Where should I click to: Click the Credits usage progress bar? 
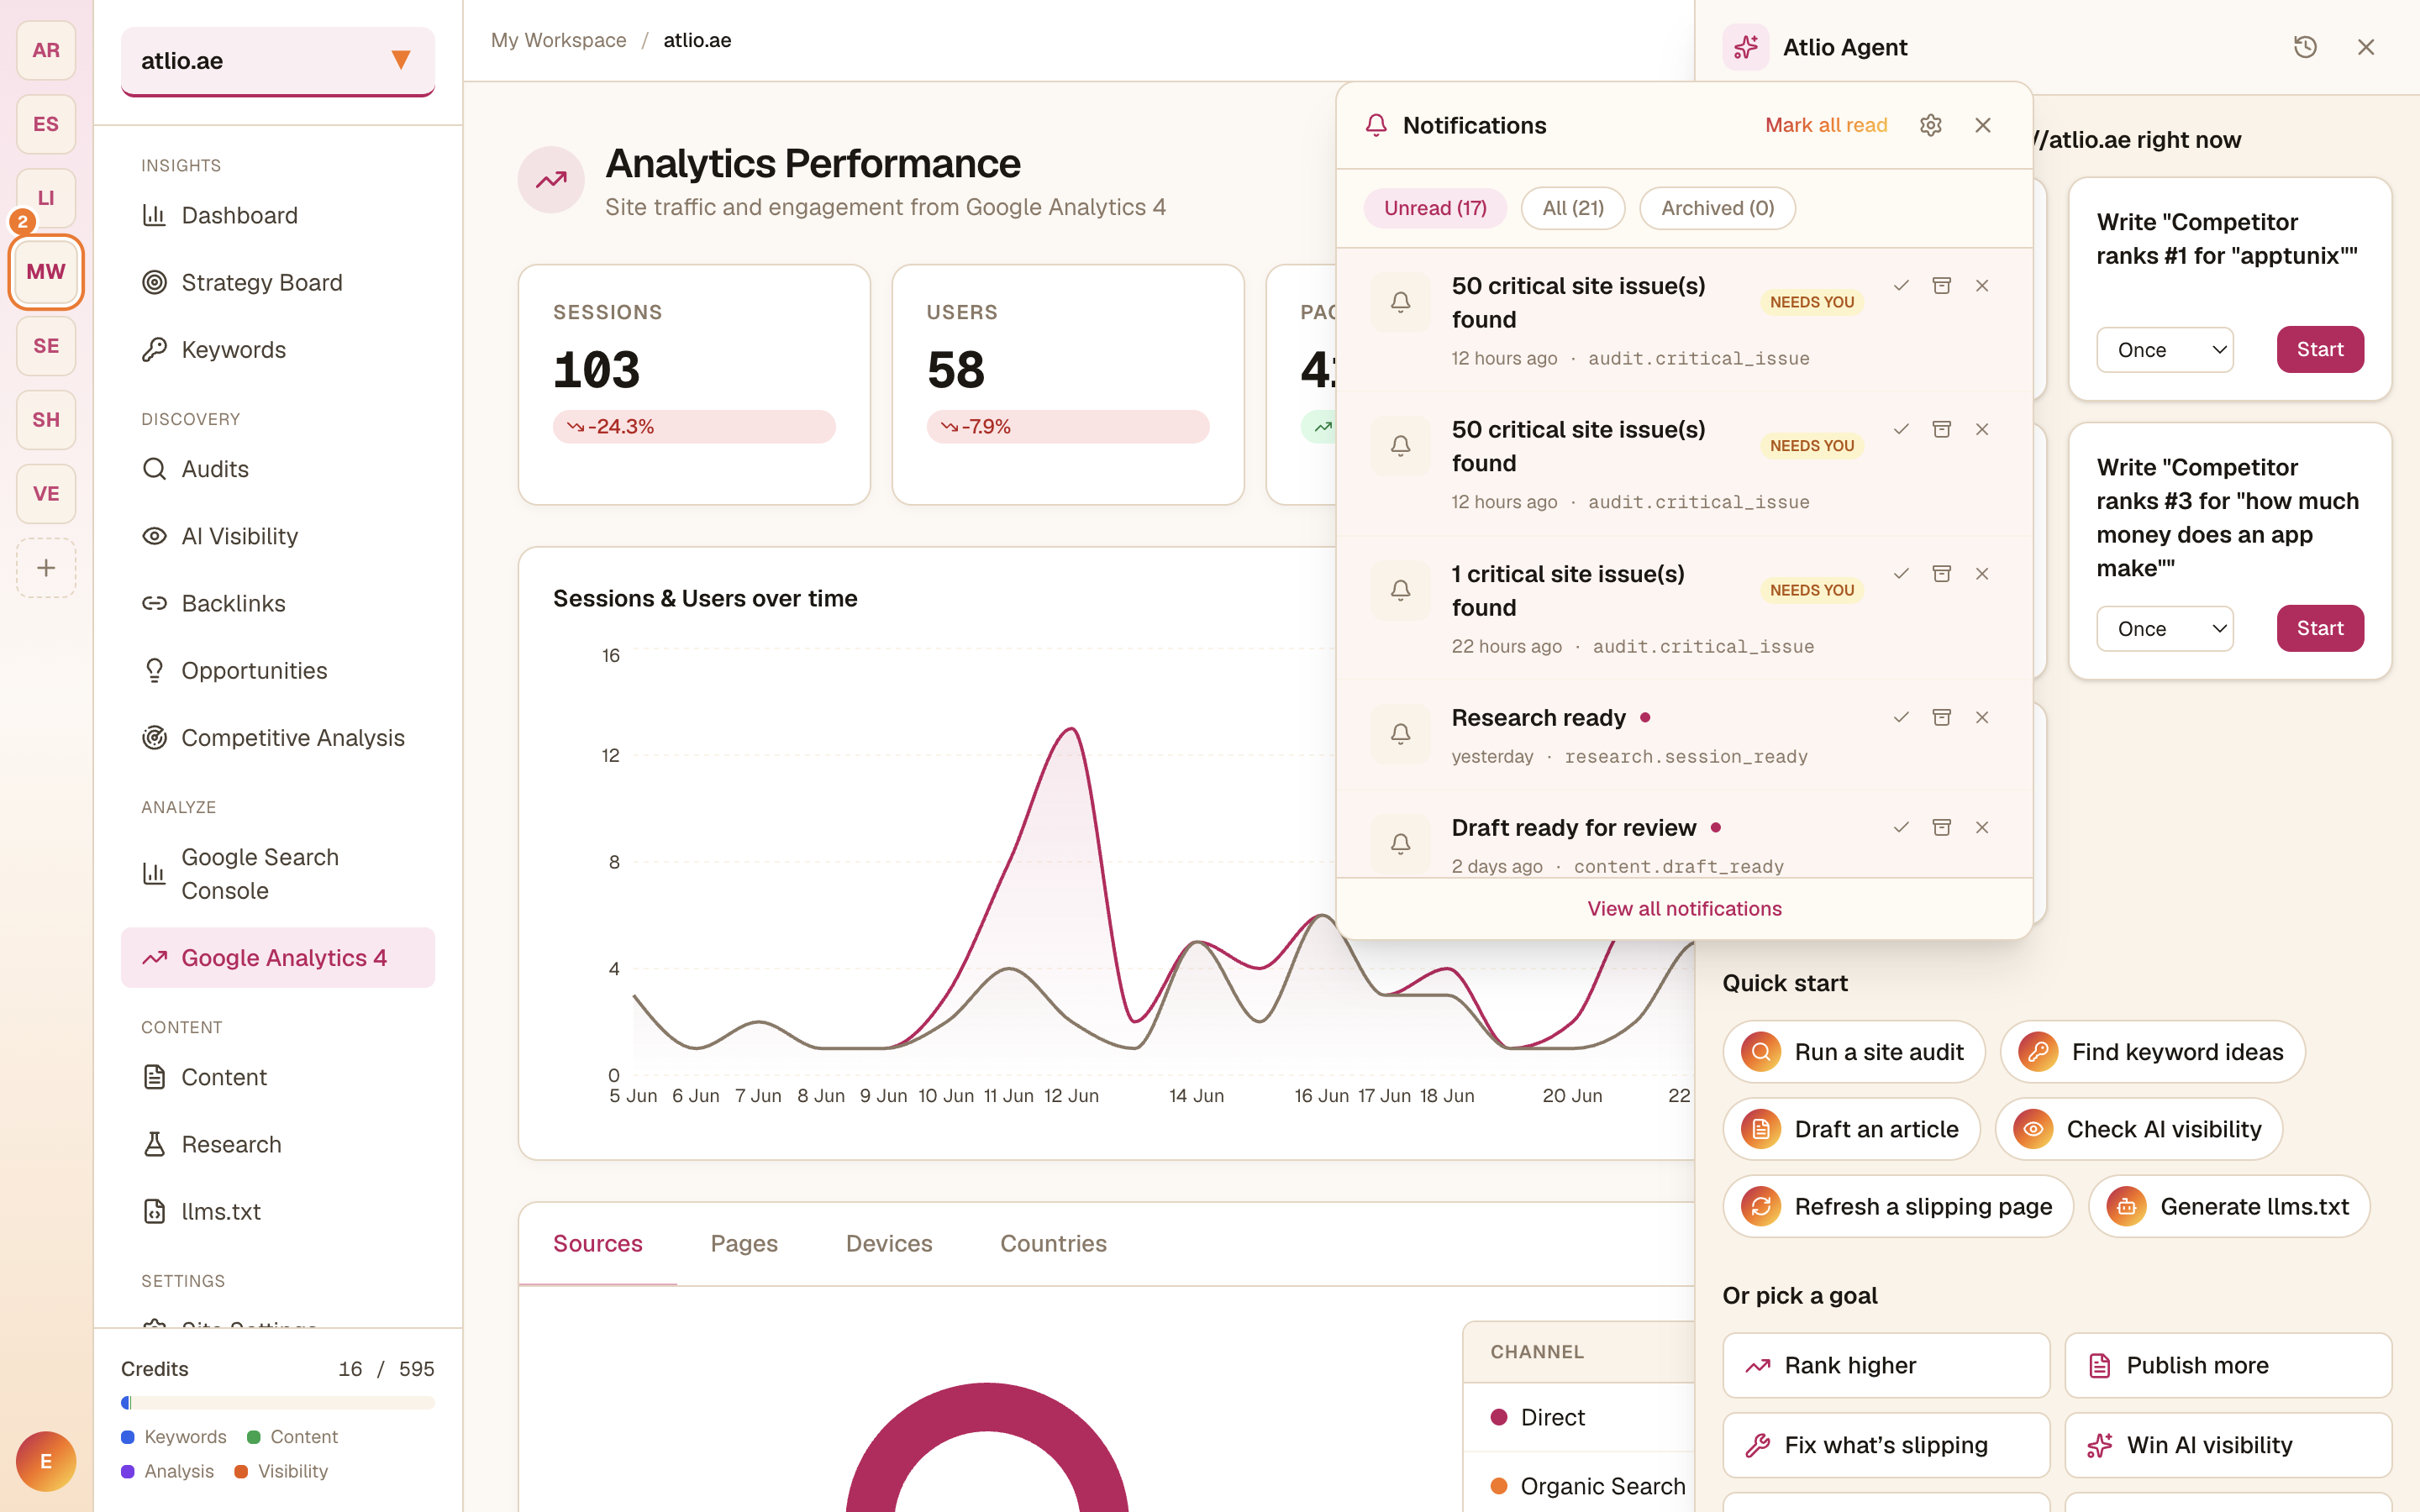(x=278, y=1402)
